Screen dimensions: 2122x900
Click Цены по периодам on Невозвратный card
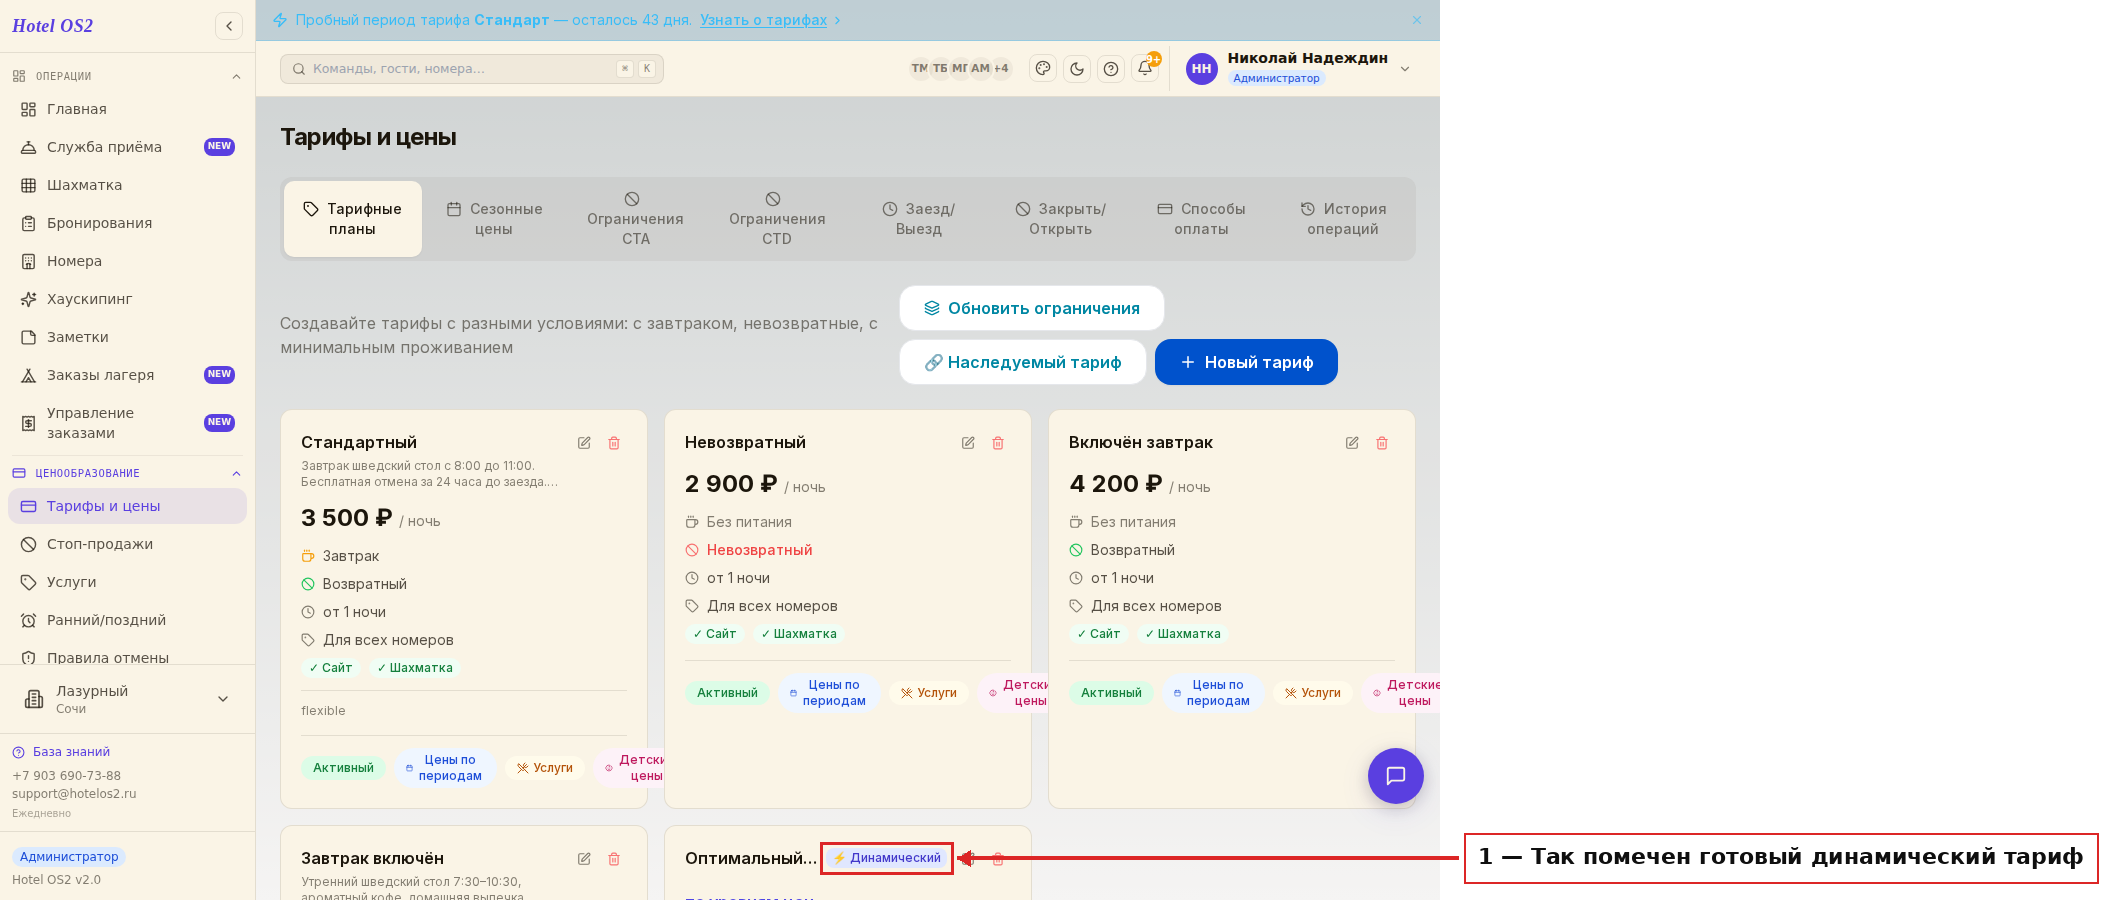point(828,693)
